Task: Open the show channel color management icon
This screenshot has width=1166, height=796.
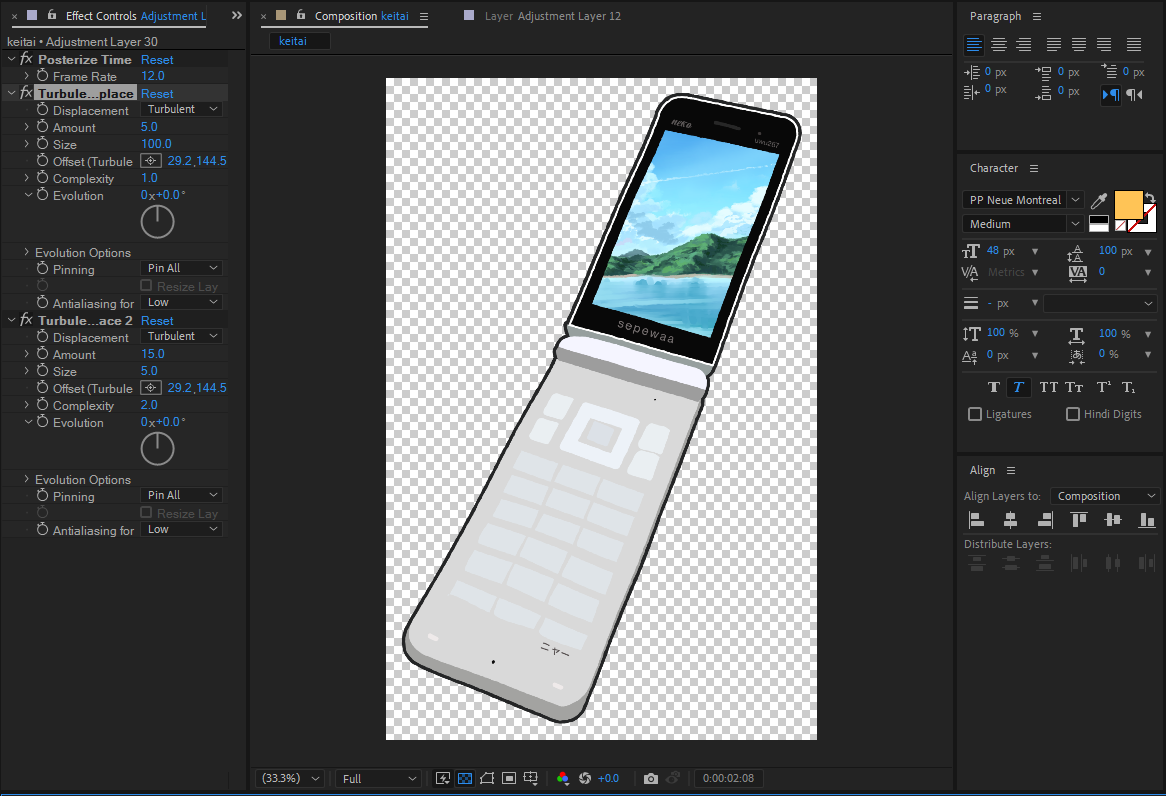Action: click(x=563, y=778)
